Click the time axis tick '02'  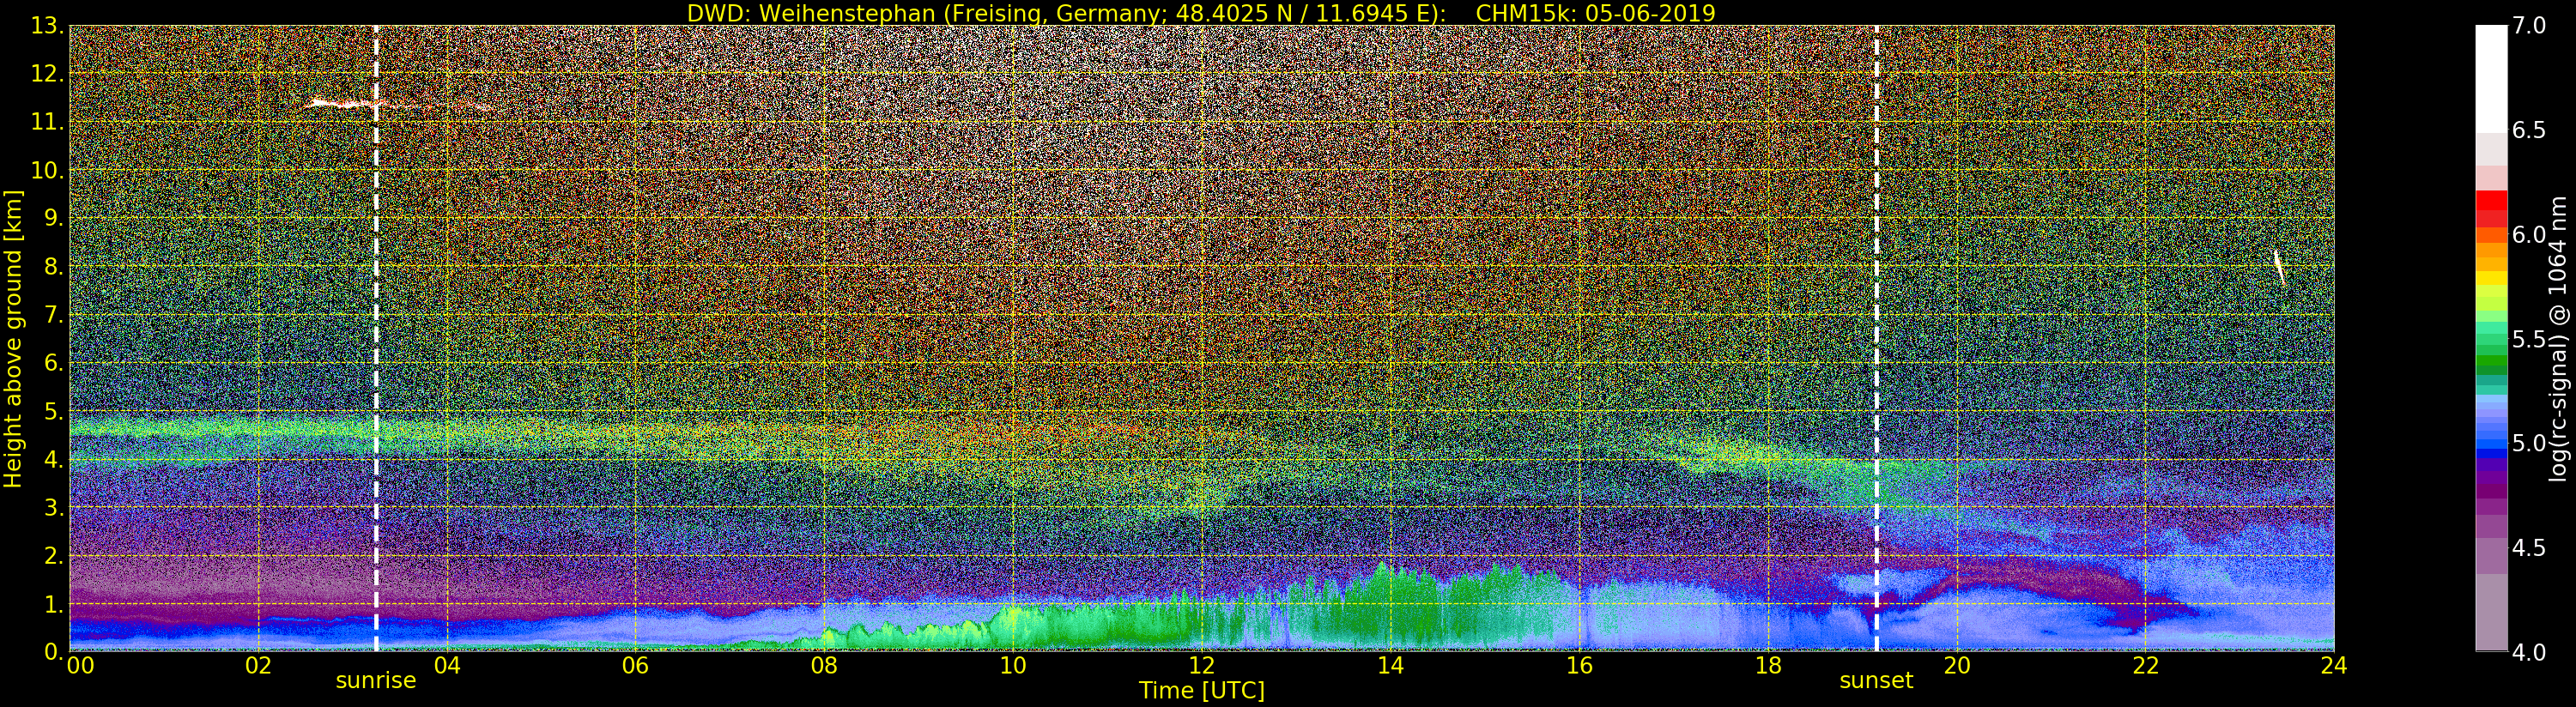[258, 665]
